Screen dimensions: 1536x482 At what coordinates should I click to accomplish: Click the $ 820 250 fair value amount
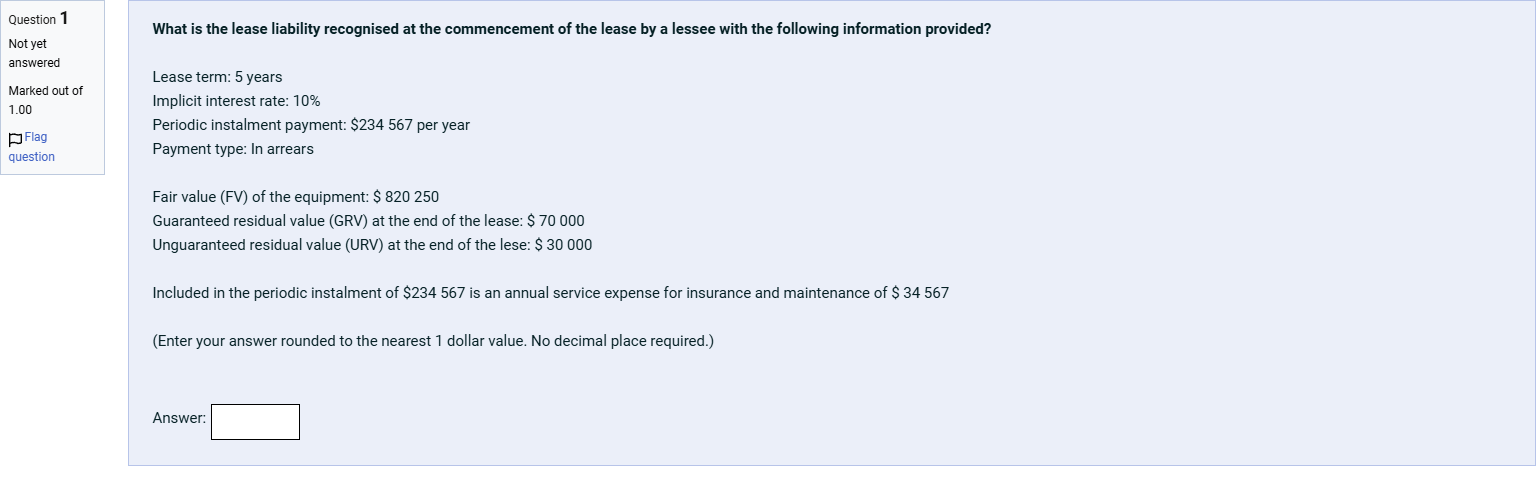406,197
